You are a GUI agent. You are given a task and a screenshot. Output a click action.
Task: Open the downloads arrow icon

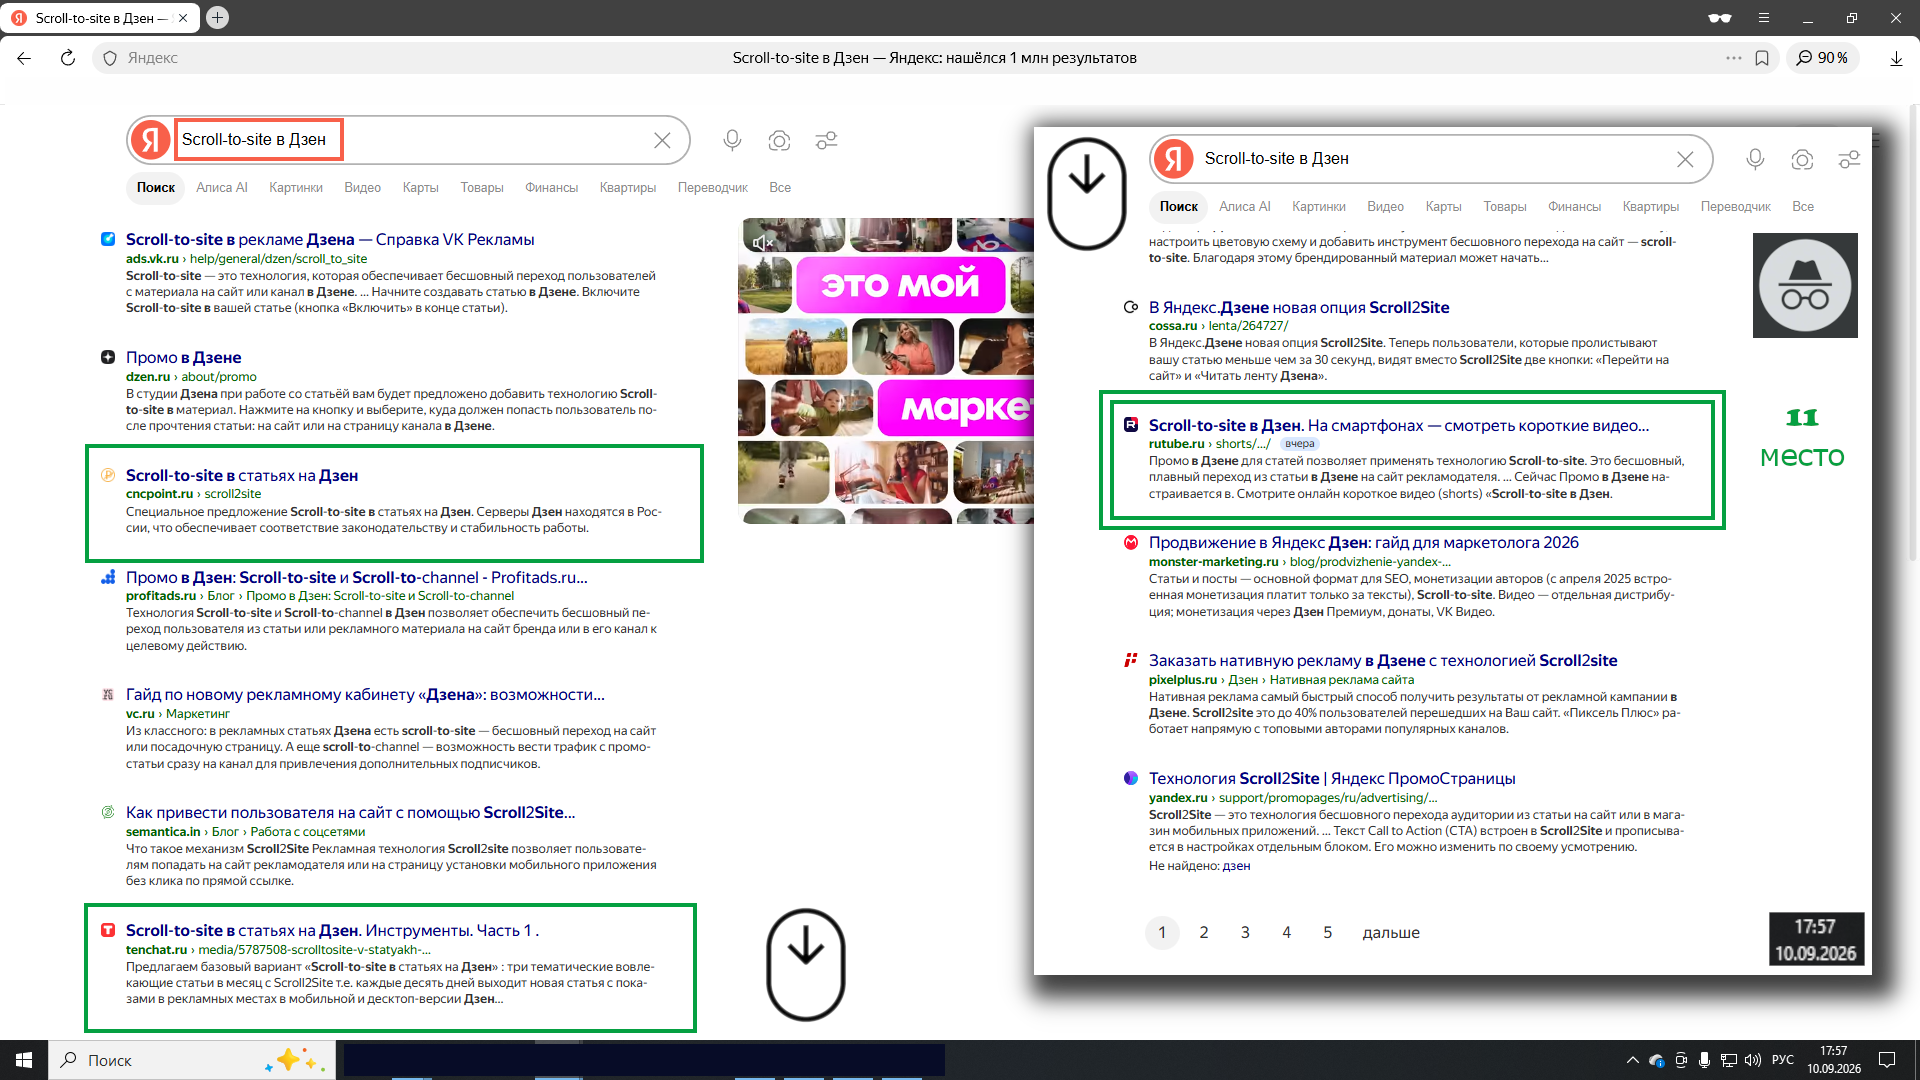click(1896, 58)
